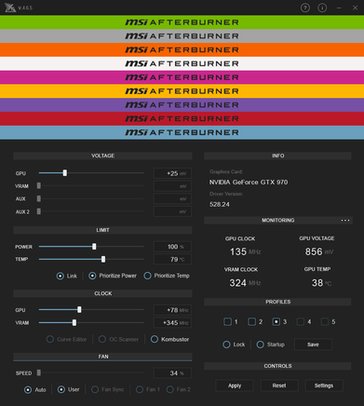Open the help question mark icon

305,8
